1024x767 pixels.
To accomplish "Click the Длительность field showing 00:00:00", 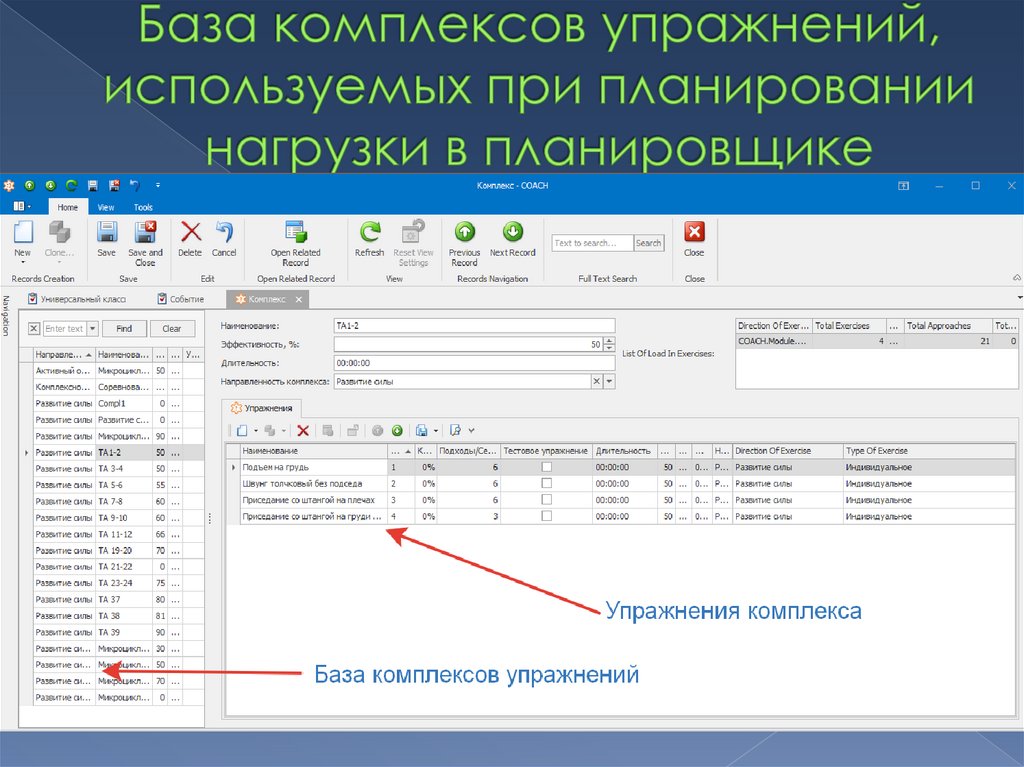I will tap(475, 363).
